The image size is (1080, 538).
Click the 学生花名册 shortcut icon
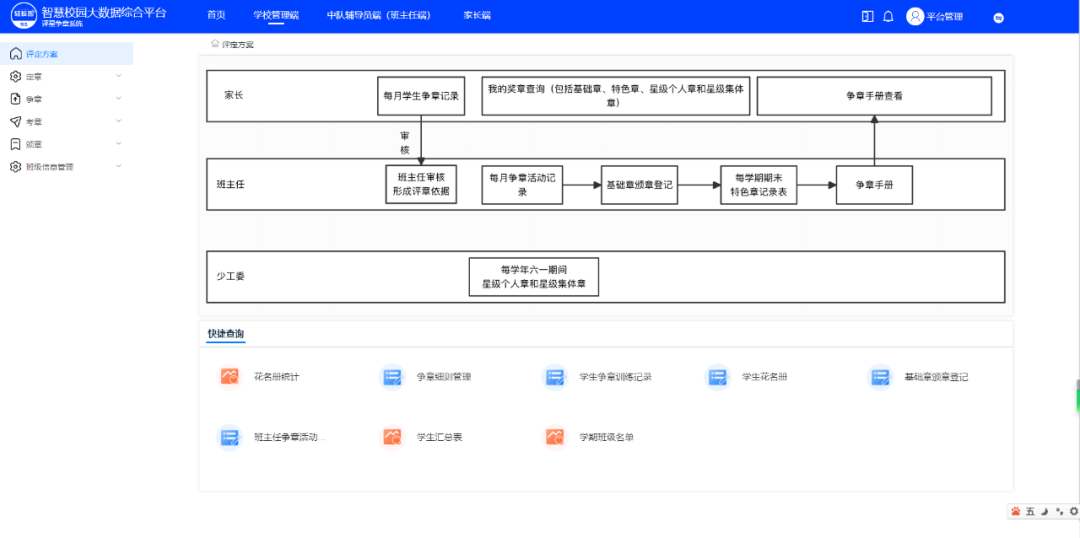[x=717, y=377]
